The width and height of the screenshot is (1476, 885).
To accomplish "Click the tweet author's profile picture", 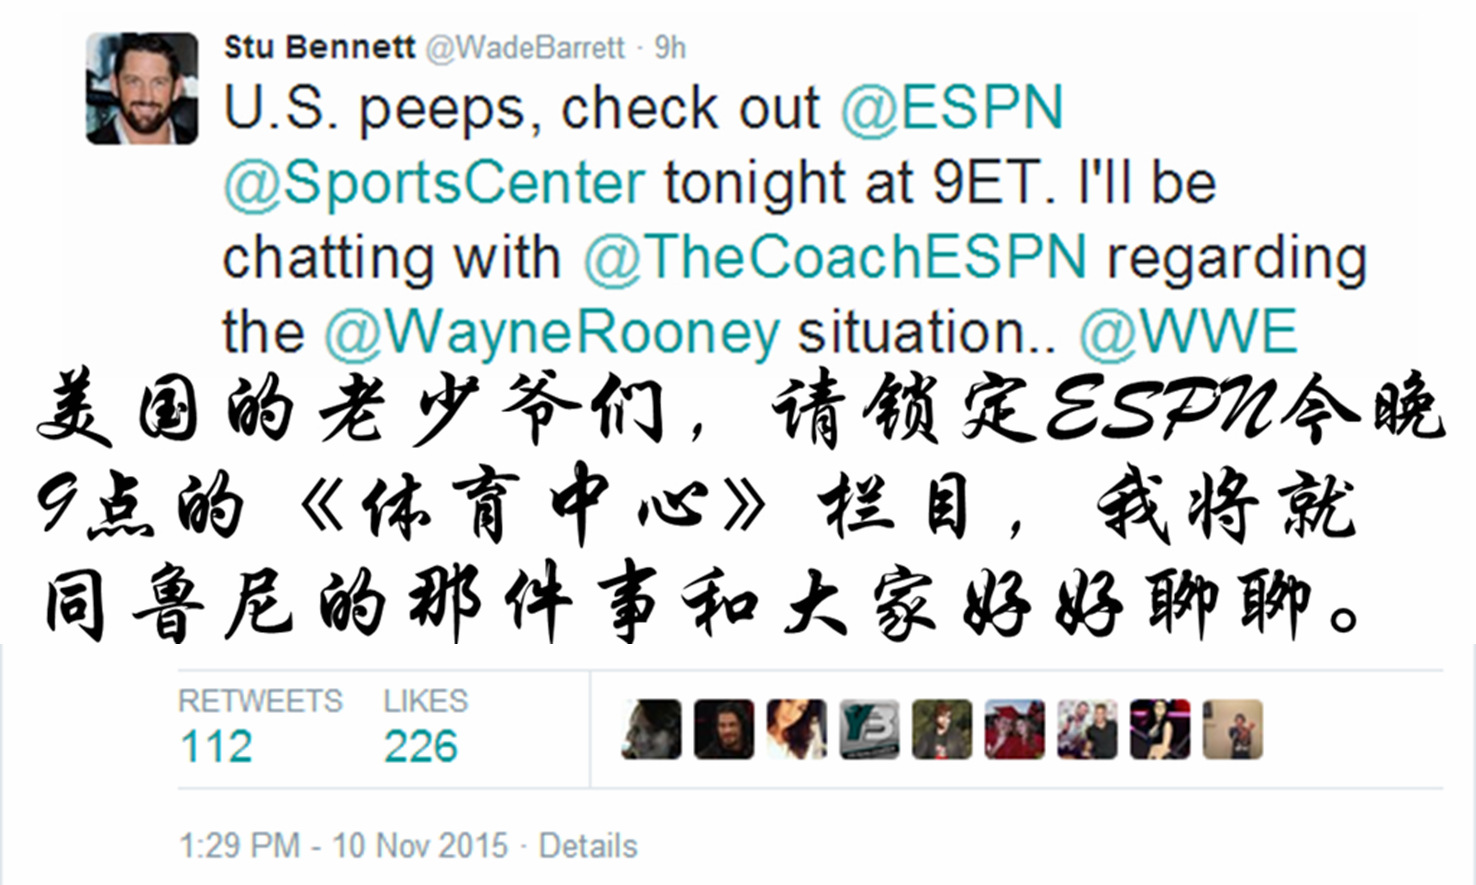I will click(141, 88).
